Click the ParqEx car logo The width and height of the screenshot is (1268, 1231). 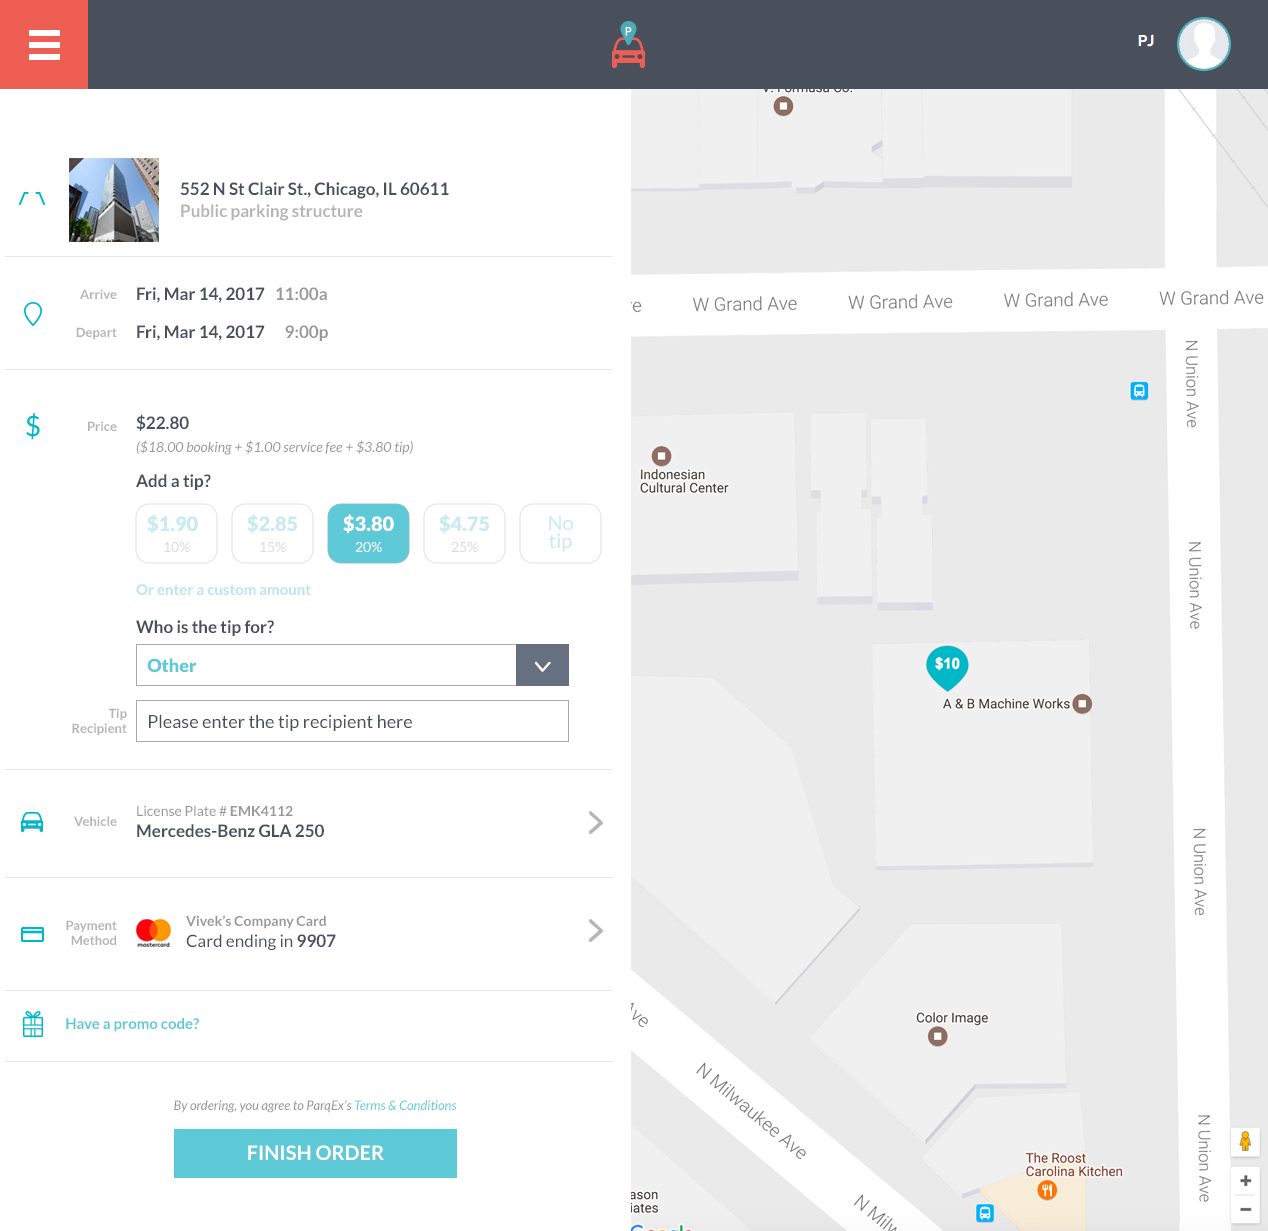(628, 46)
